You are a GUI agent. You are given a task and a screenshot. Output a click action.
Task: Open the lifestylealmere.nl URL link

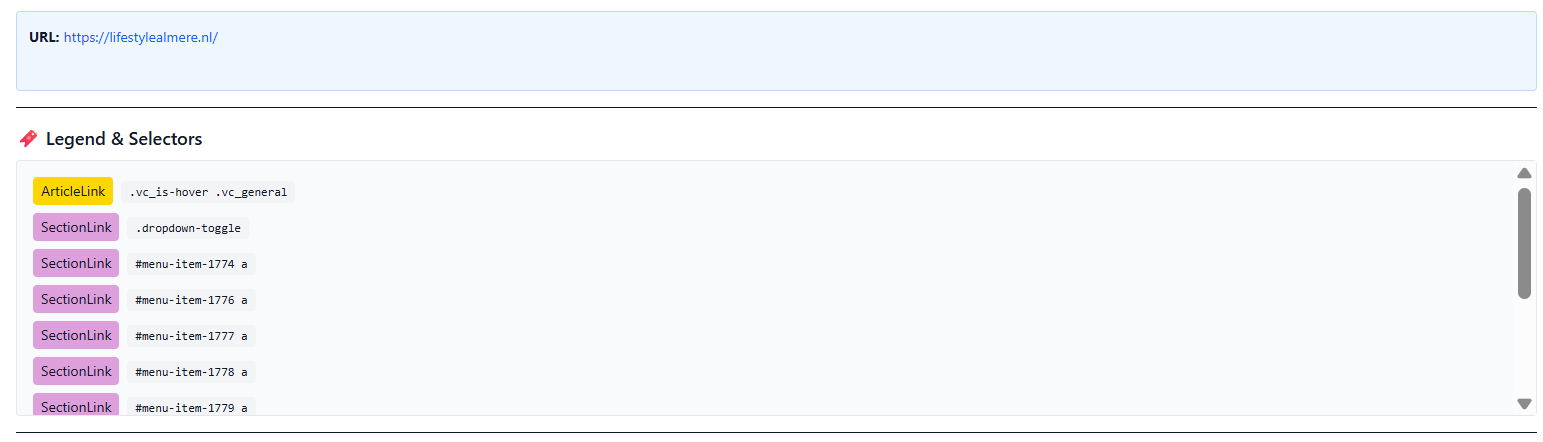(x=141, y=38)
